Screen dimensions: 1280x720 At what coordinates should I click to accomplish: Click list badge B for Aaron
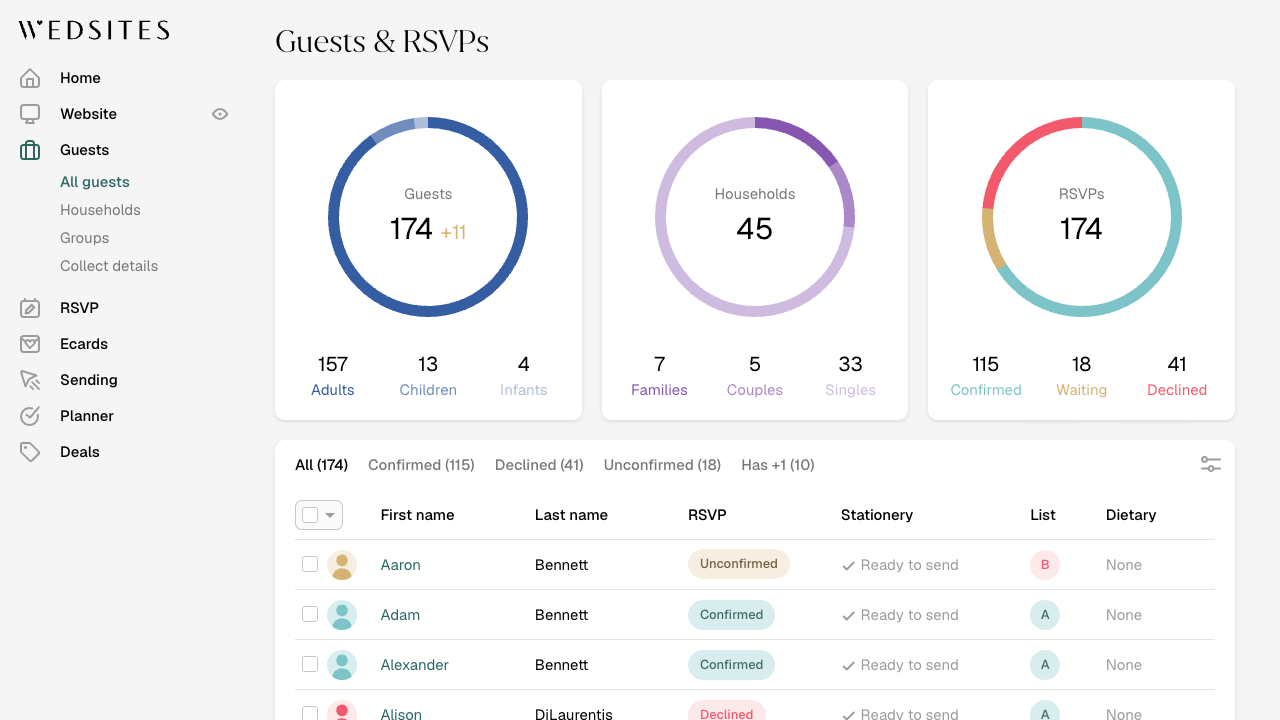1045,565
